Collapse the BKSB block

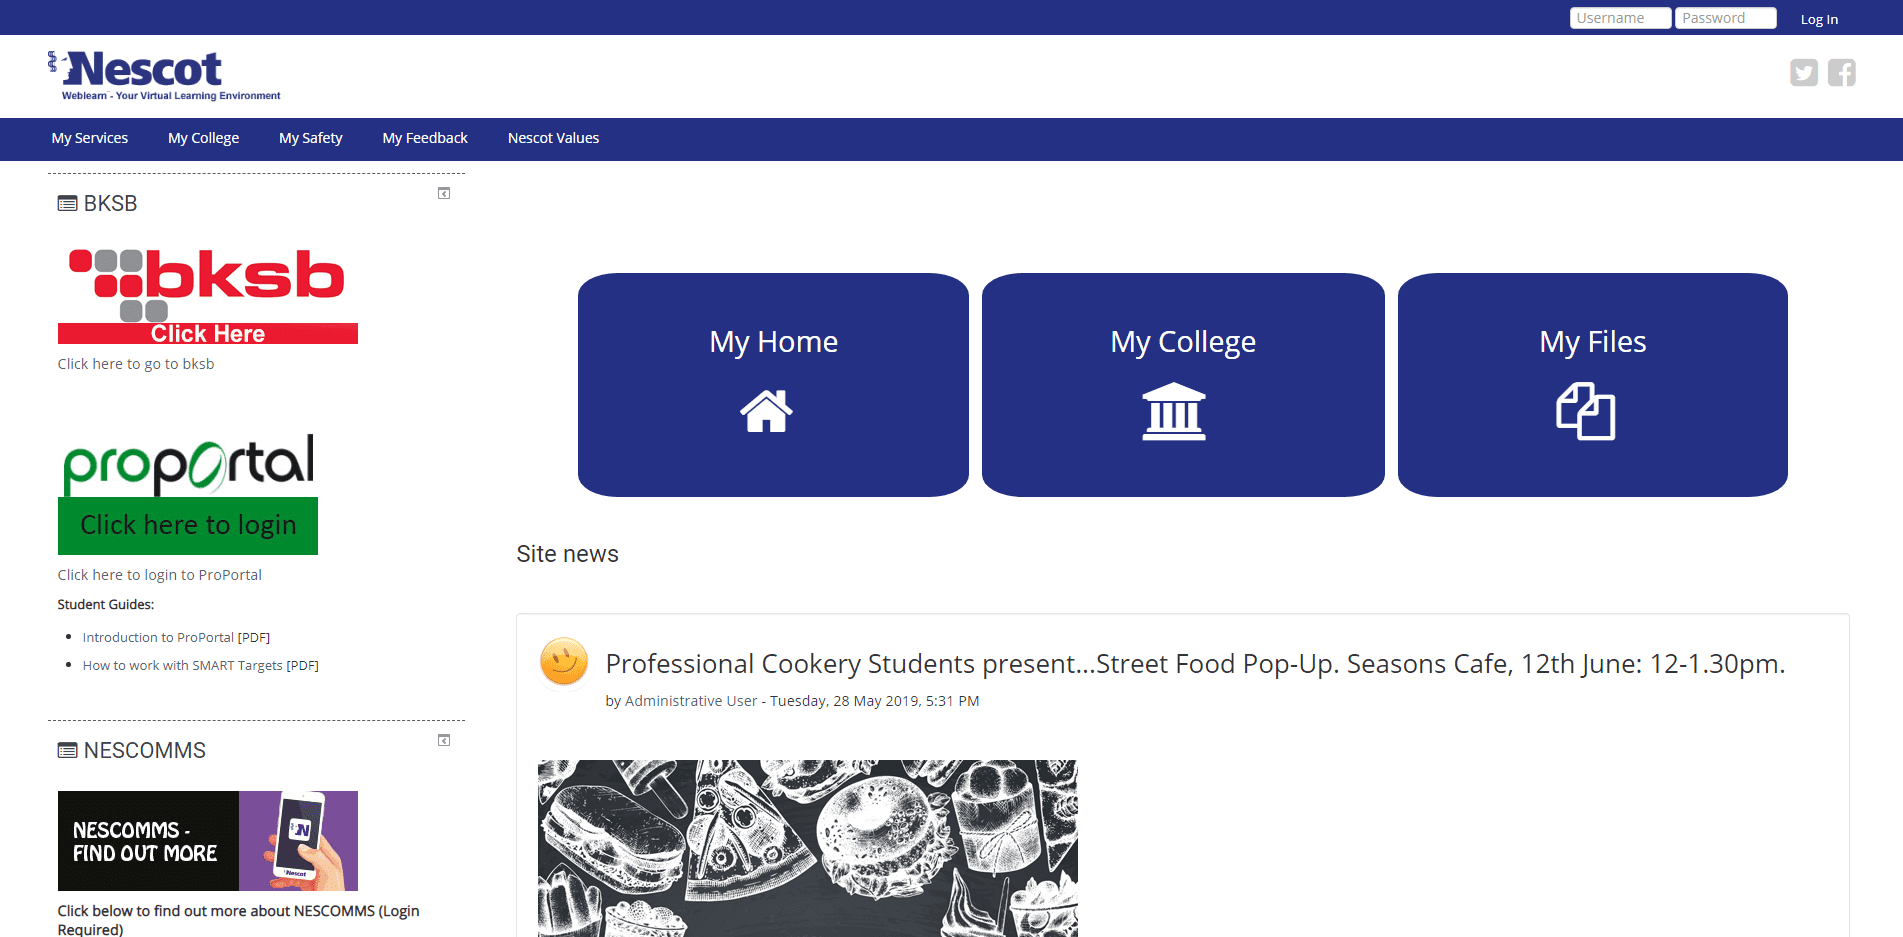point(444,193)
